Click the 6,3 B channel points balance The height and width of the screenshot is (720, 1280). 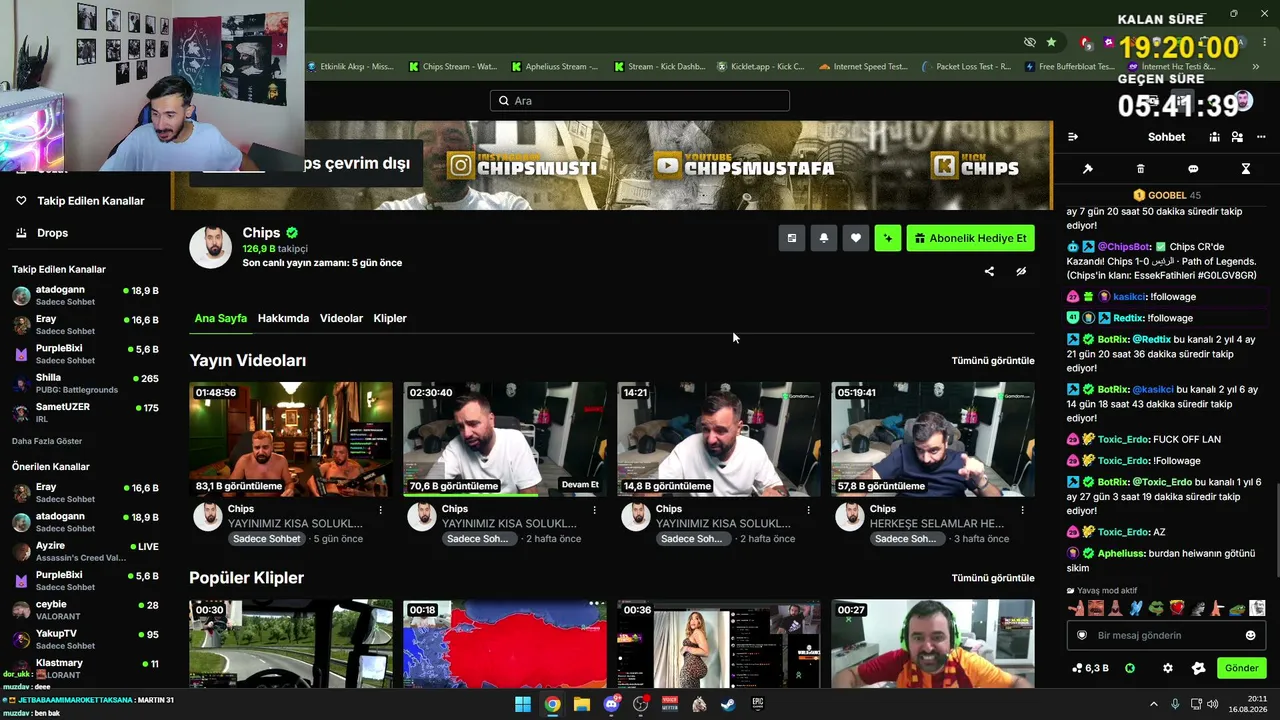(x=1090, y=668)
